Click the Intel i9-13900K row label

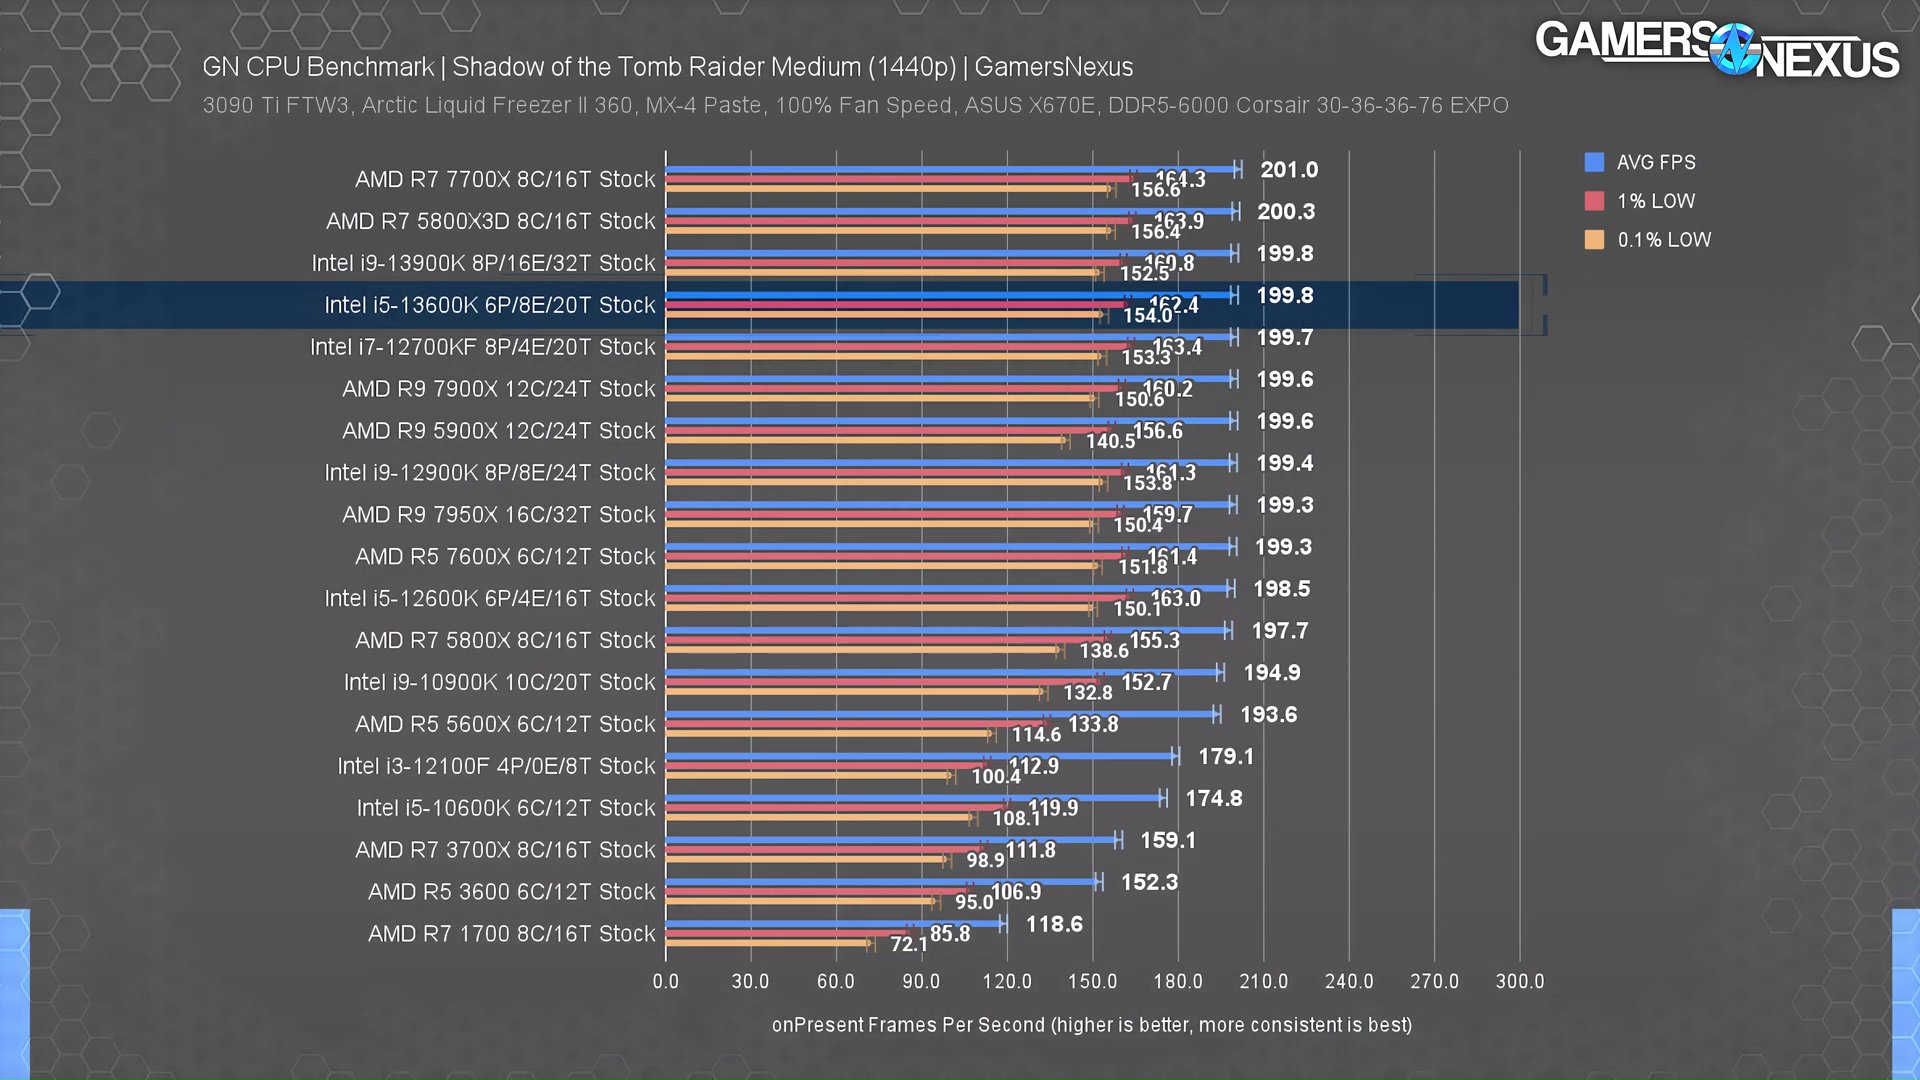point(483,263)
